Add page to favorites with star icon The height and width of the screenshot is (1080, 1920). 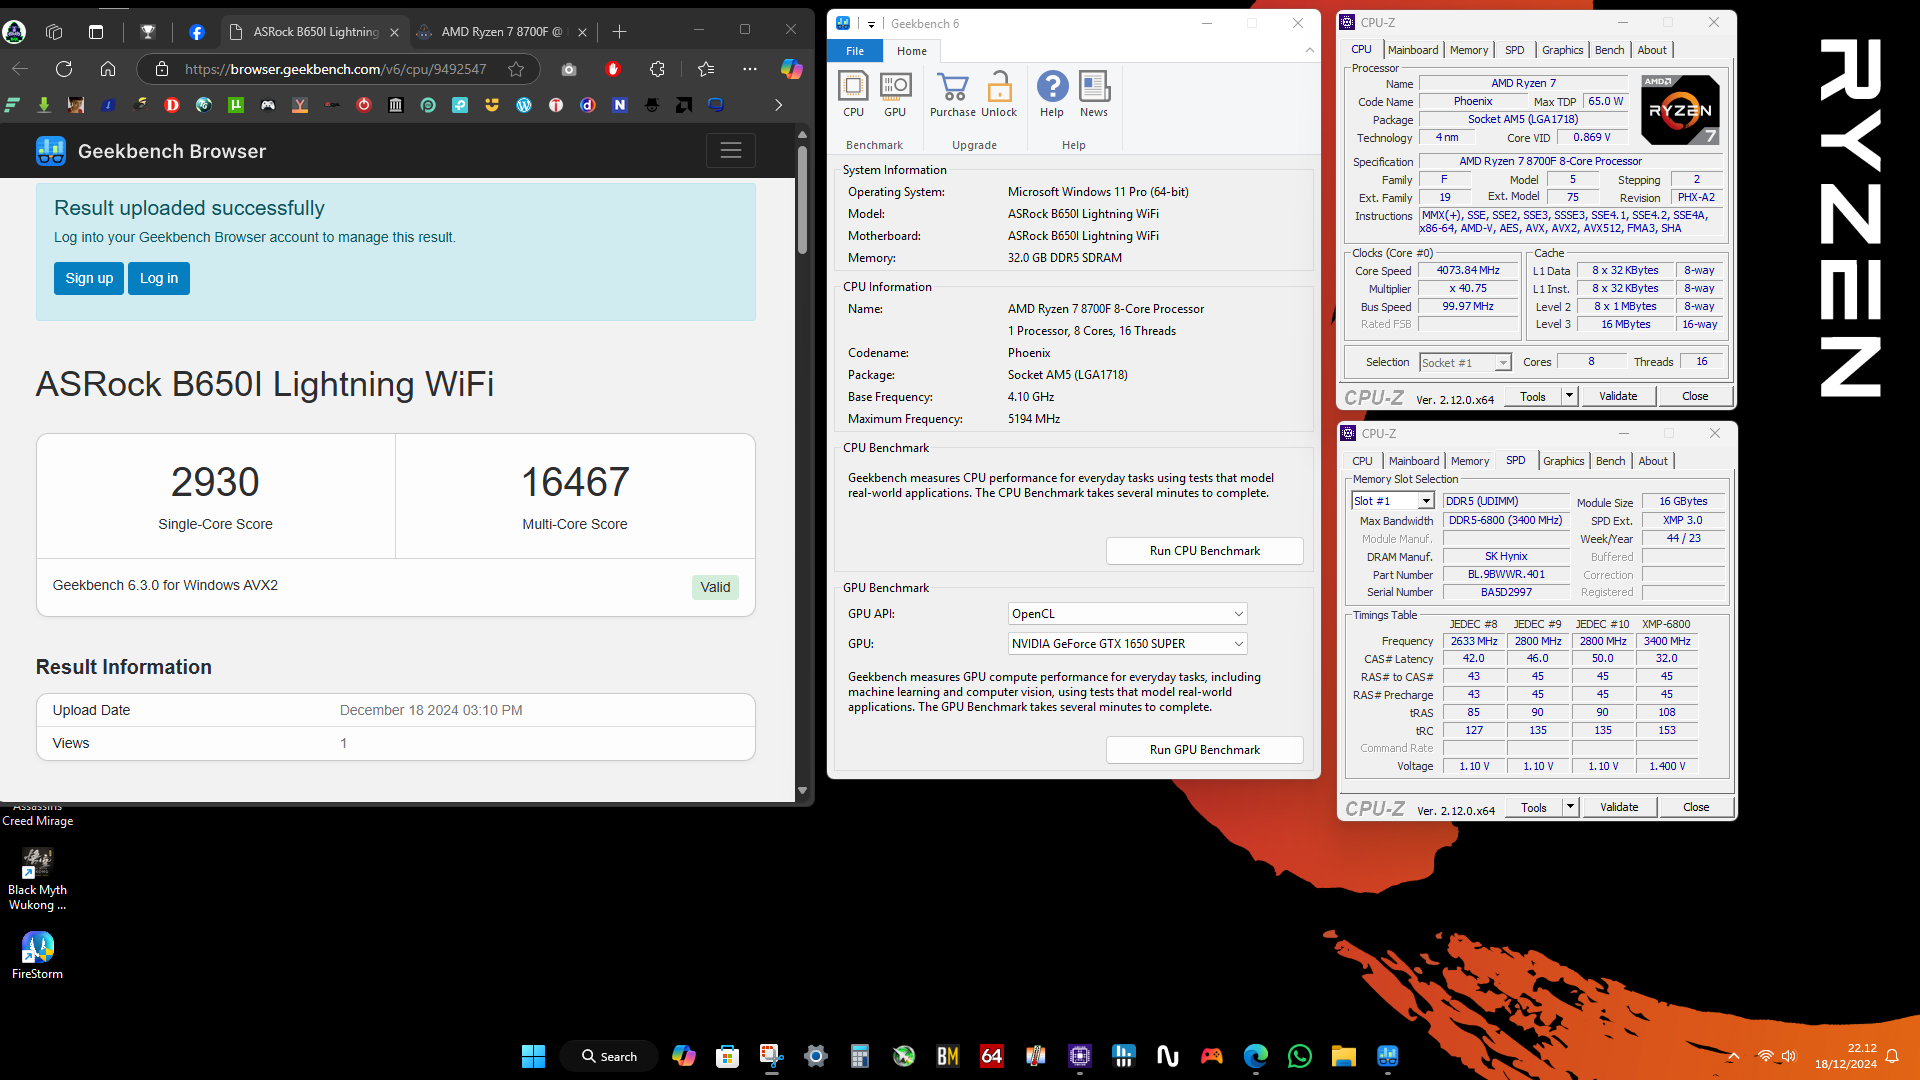516,69
